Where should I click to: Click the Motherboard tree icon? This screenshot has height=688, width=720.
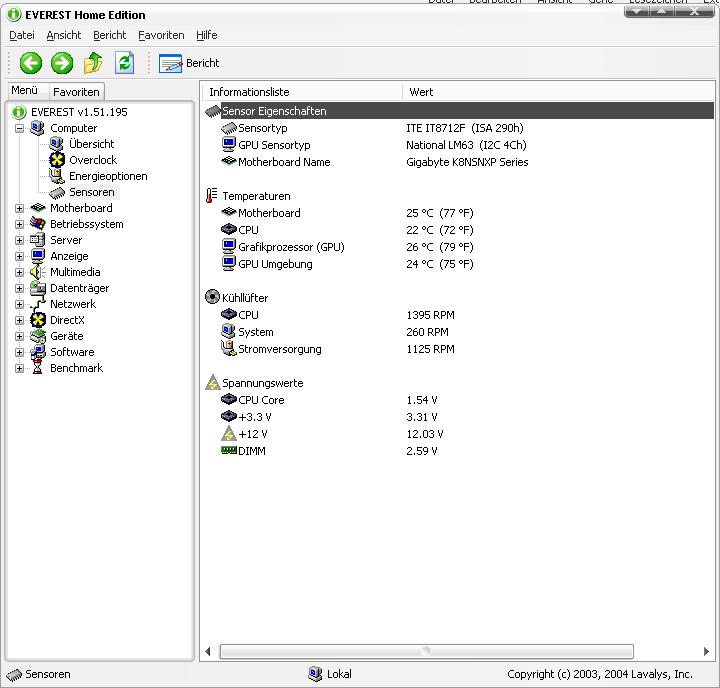pos(38,208)
